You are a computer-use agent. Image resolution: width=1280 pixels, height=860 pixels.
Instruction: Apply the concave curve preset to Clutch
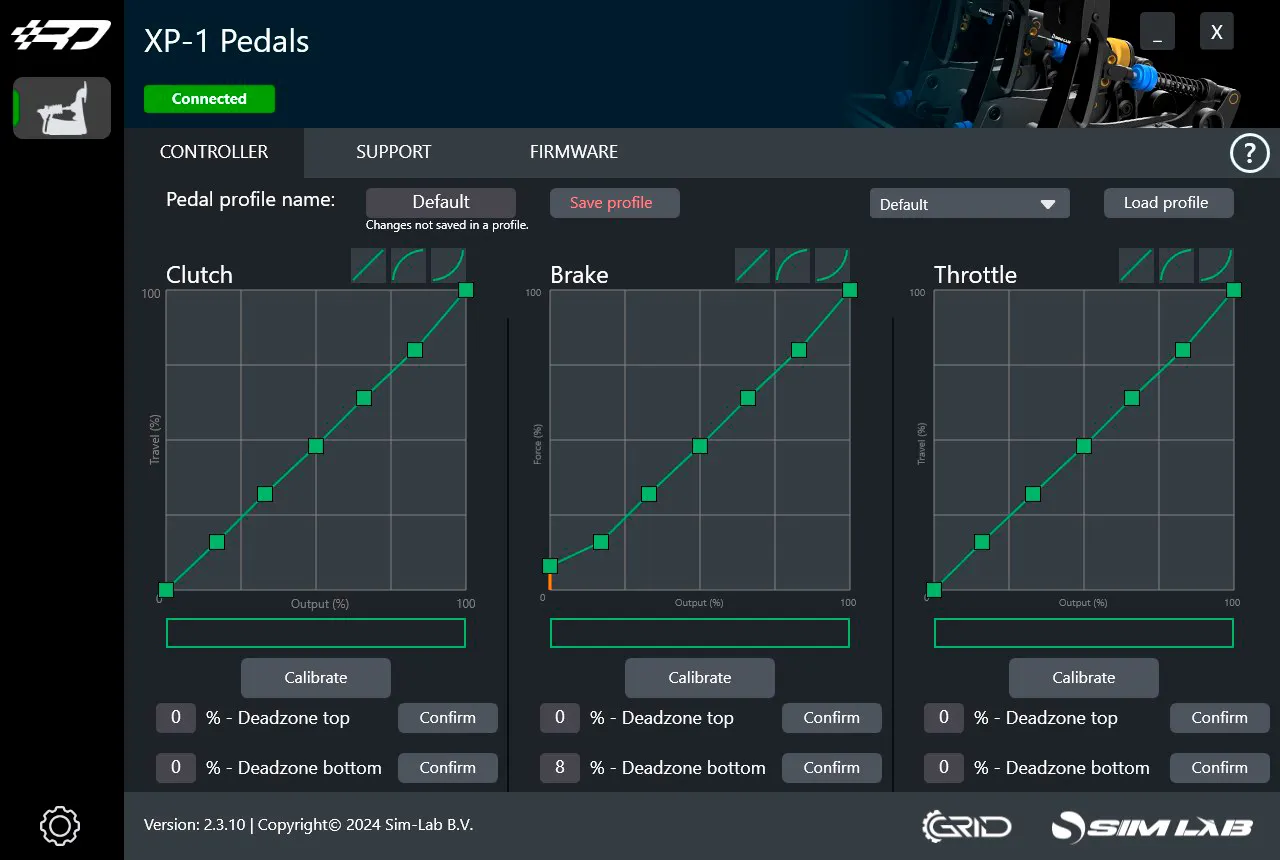tap(448, 266)
